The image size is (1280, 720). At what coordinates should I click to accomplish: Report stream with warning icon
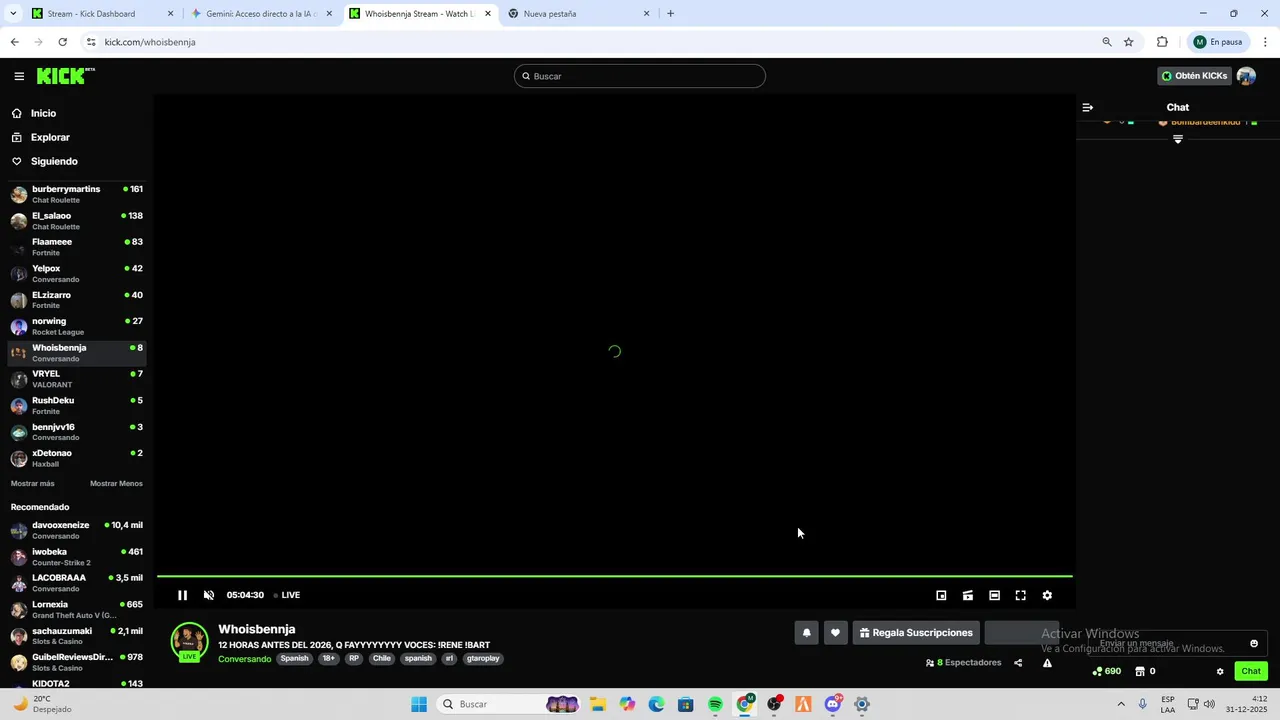(1047, 663)
